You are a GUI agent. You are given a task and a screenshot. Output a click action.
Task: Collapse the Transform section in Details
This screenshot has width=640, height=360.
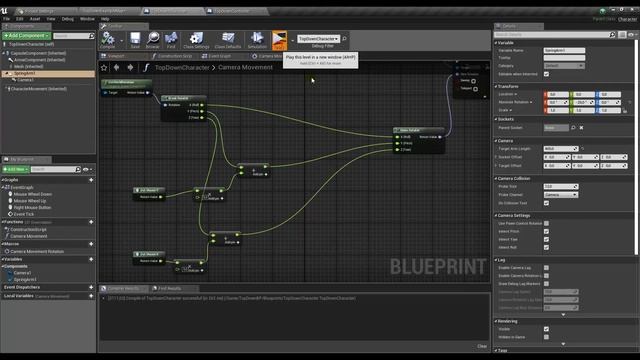tap(496, 87)
